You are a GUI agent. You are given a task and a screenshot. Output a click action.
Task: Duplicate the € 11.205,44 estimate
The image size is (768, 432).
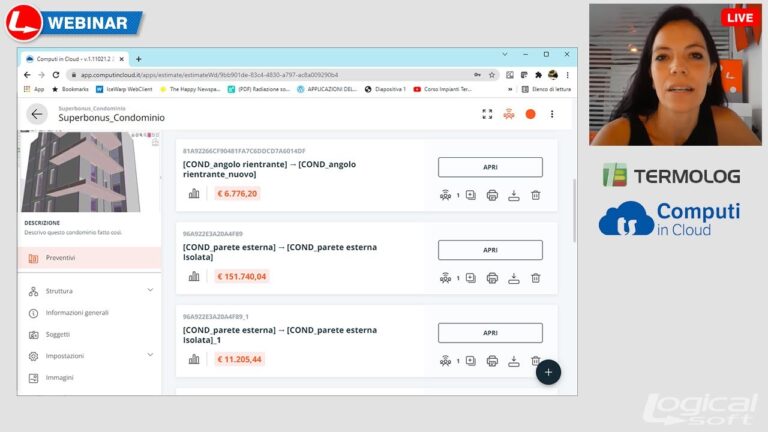pyautogui.click(x=471, y=361)
